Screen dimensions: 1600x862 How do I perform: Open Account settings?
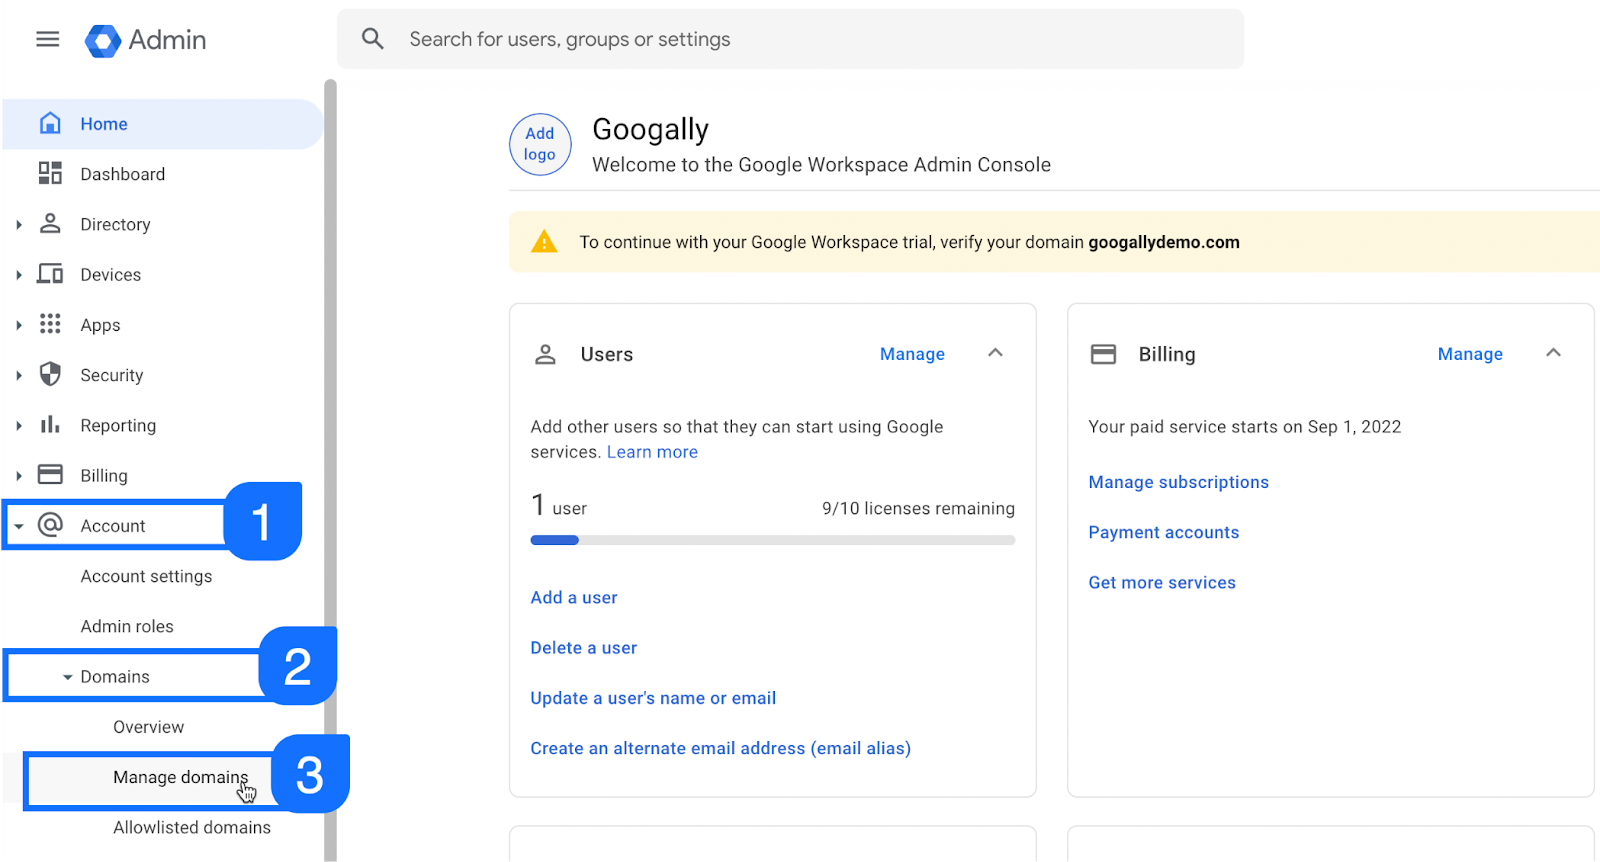point(146,576)
